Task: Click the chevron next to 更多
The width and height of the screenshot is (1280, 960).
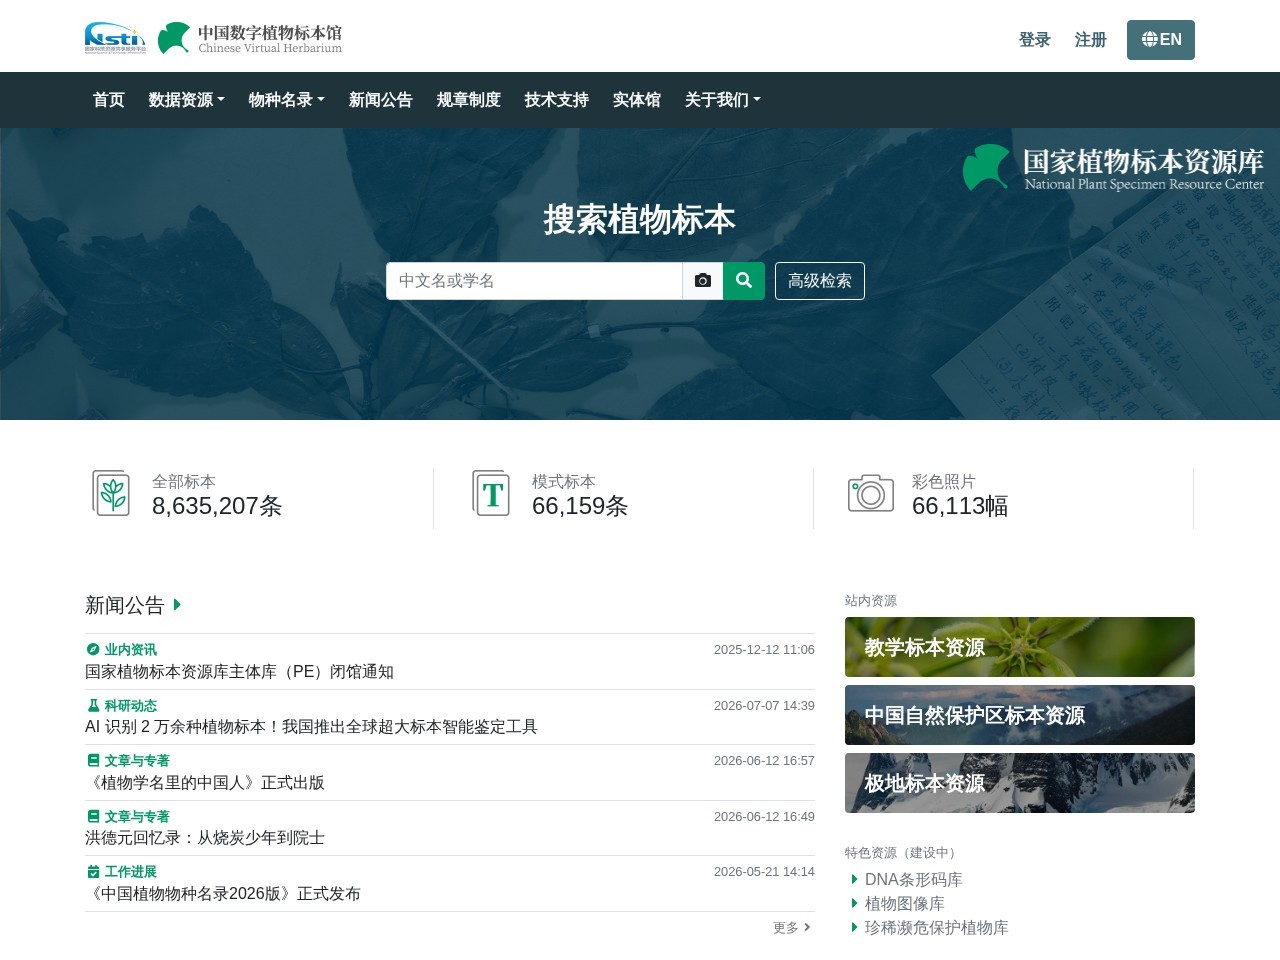Action: point(807,928)
